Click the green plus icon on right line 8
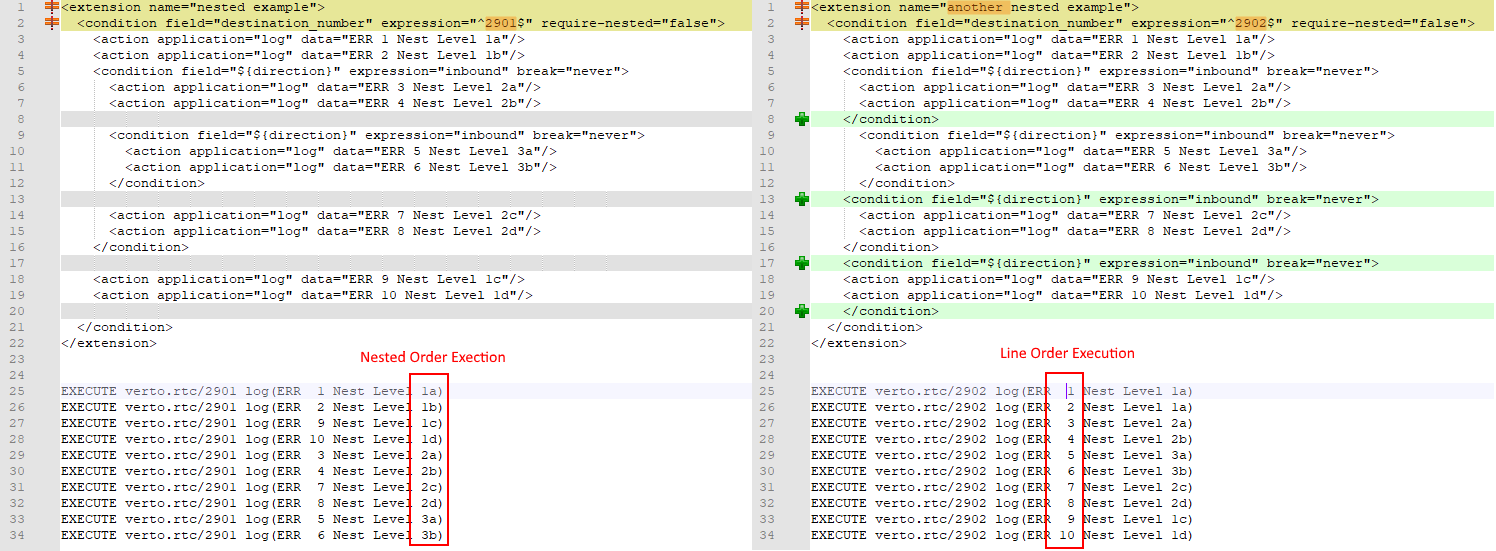 pos(801,119)
